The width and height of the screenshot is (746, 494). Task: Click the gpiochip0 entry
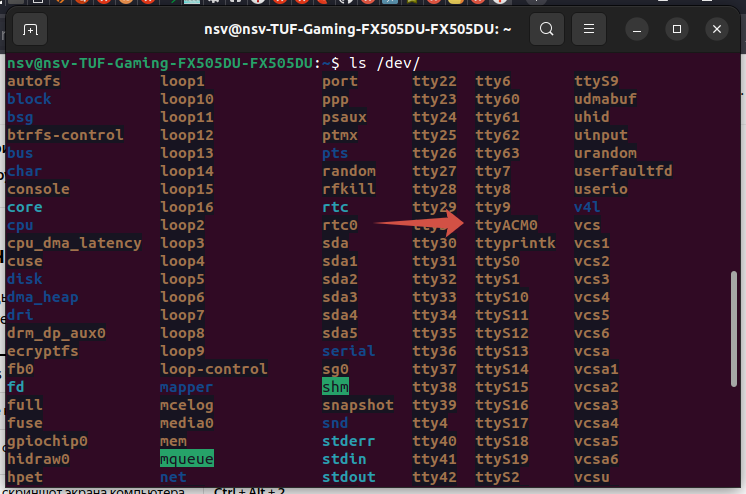coord(47,441)
